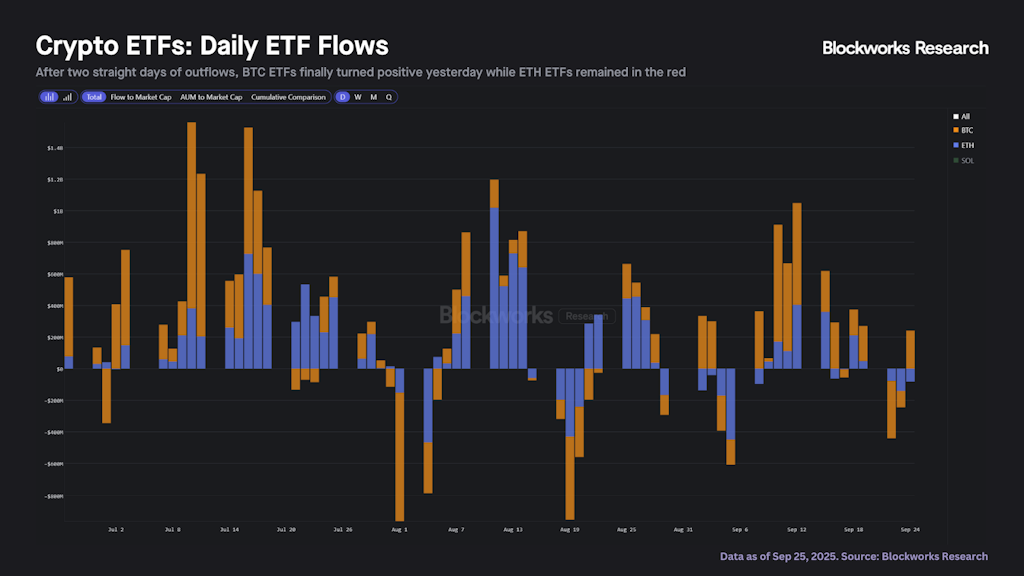Screen dimensions: 1024x576
Task: Switch to the Cumulative Comparison view
Action: (287, 97)
